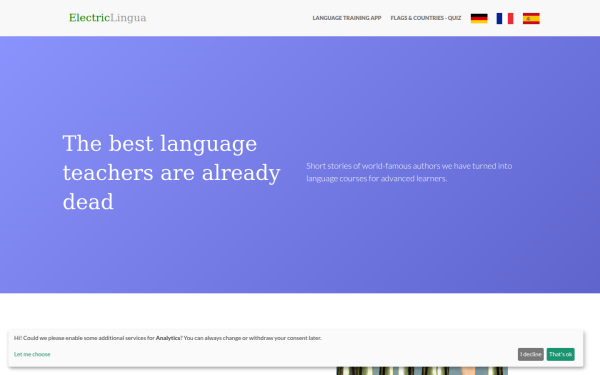Switch to Spanish via the Spanish flag
The width and height of the screenshot is (600, 375).
tap(531, 18)
